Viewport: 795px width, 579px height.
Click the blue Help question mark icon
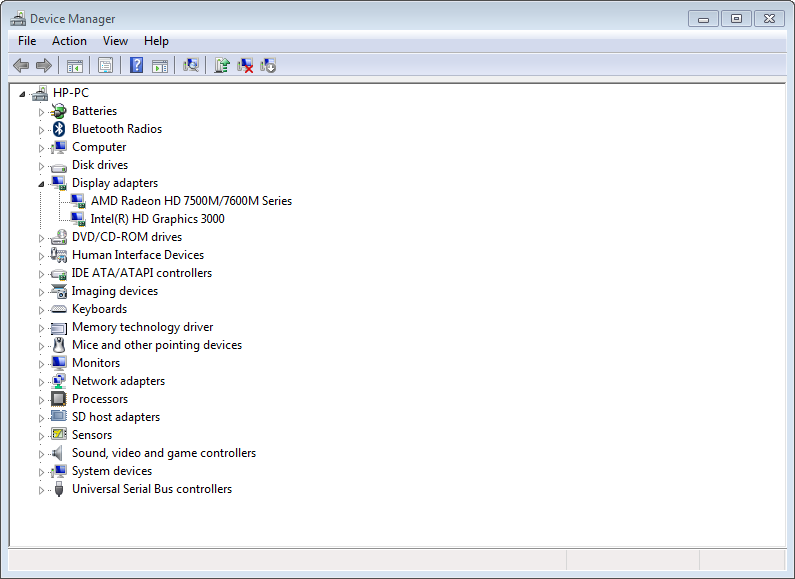pos(136,65)
